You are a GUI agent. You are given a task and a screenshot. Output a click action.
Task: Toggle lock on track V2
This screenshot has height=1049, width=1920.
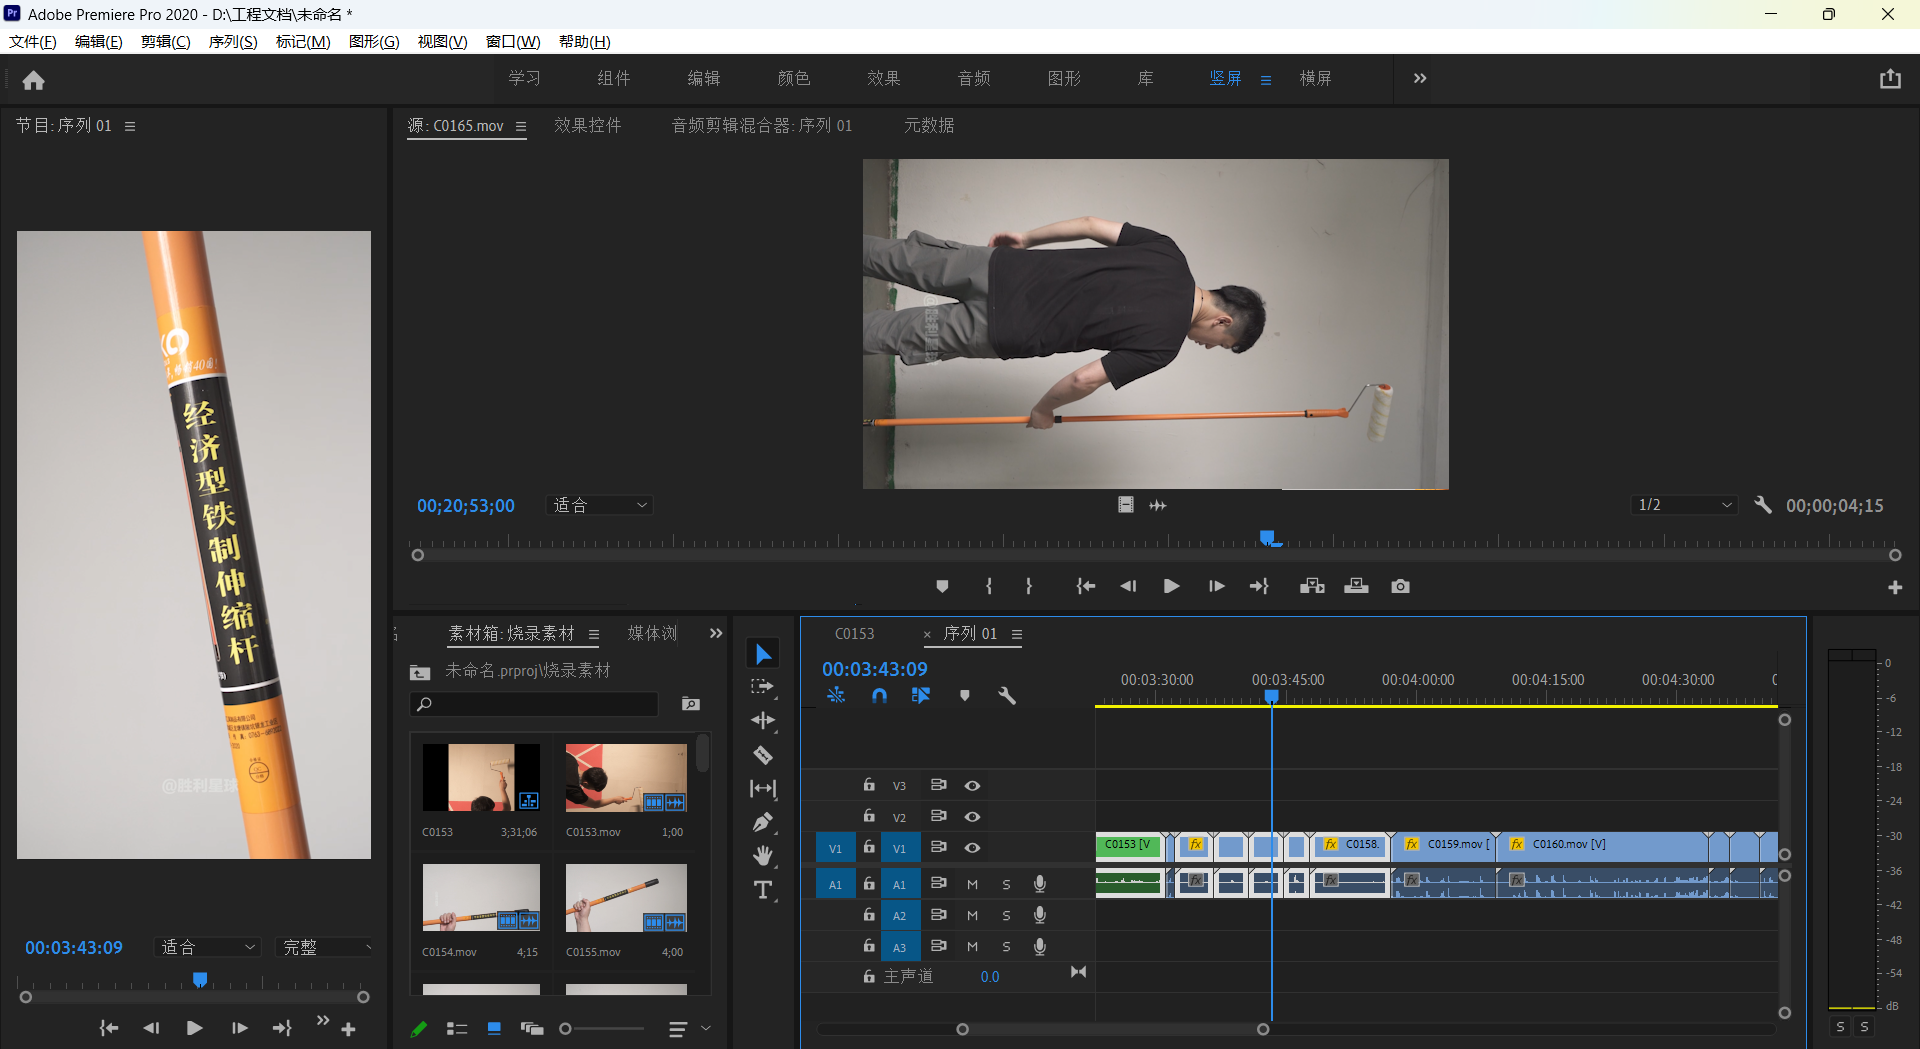[x=869, y=816]
